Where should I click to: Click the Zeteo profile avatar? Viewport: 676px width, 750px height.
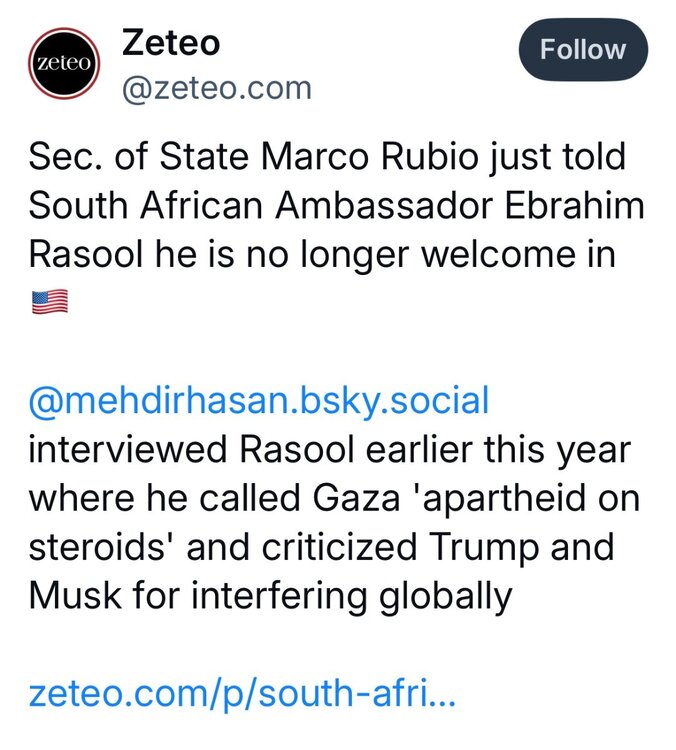64,62
